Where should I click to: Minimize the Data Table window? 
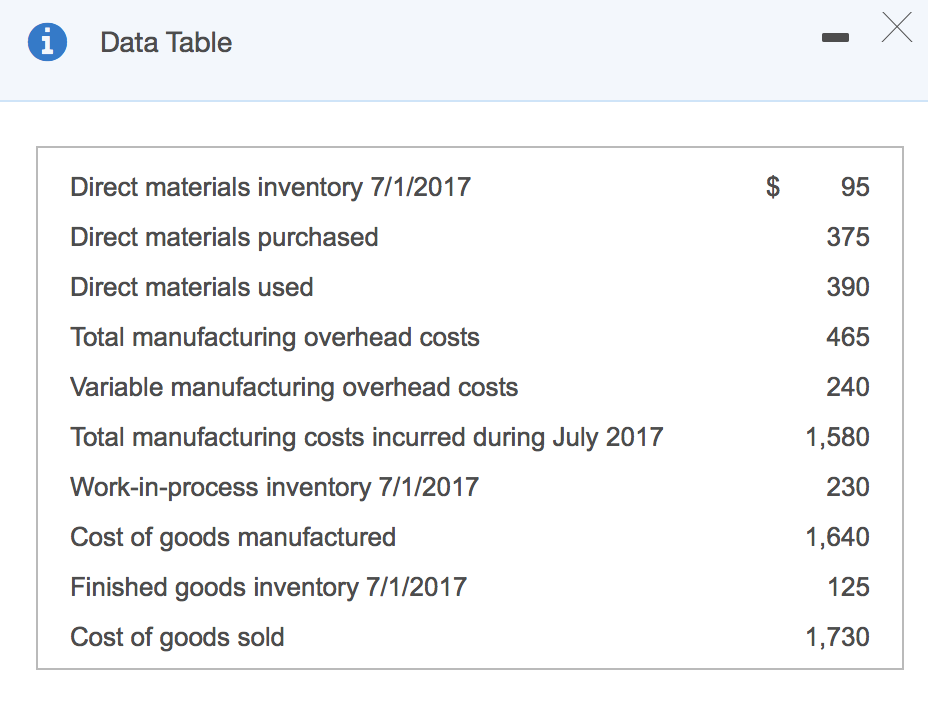pyautogui.click(x=835, y=36)
